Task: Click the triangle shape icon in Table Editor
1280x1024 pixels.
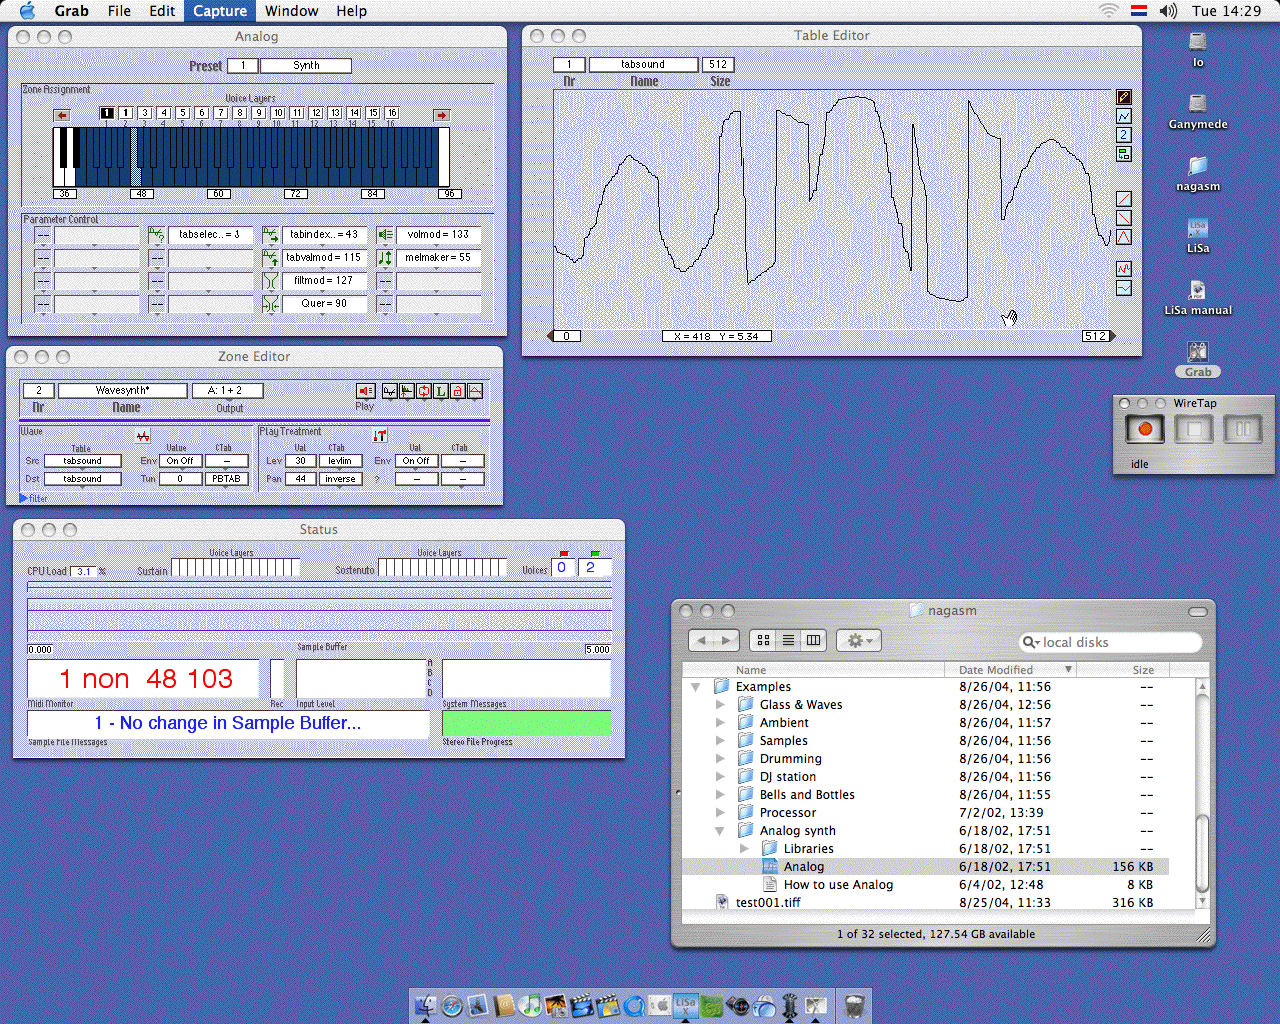Action: click(x=1124, y=237)
